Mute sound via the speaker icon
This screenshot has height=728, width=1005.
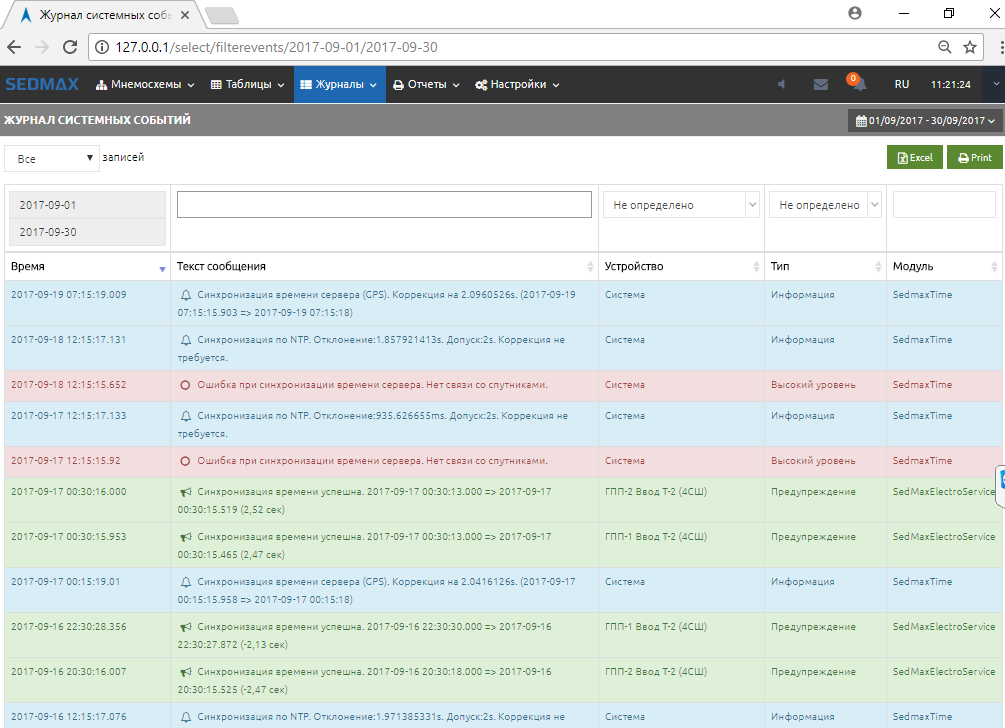(x=782, y=85)
